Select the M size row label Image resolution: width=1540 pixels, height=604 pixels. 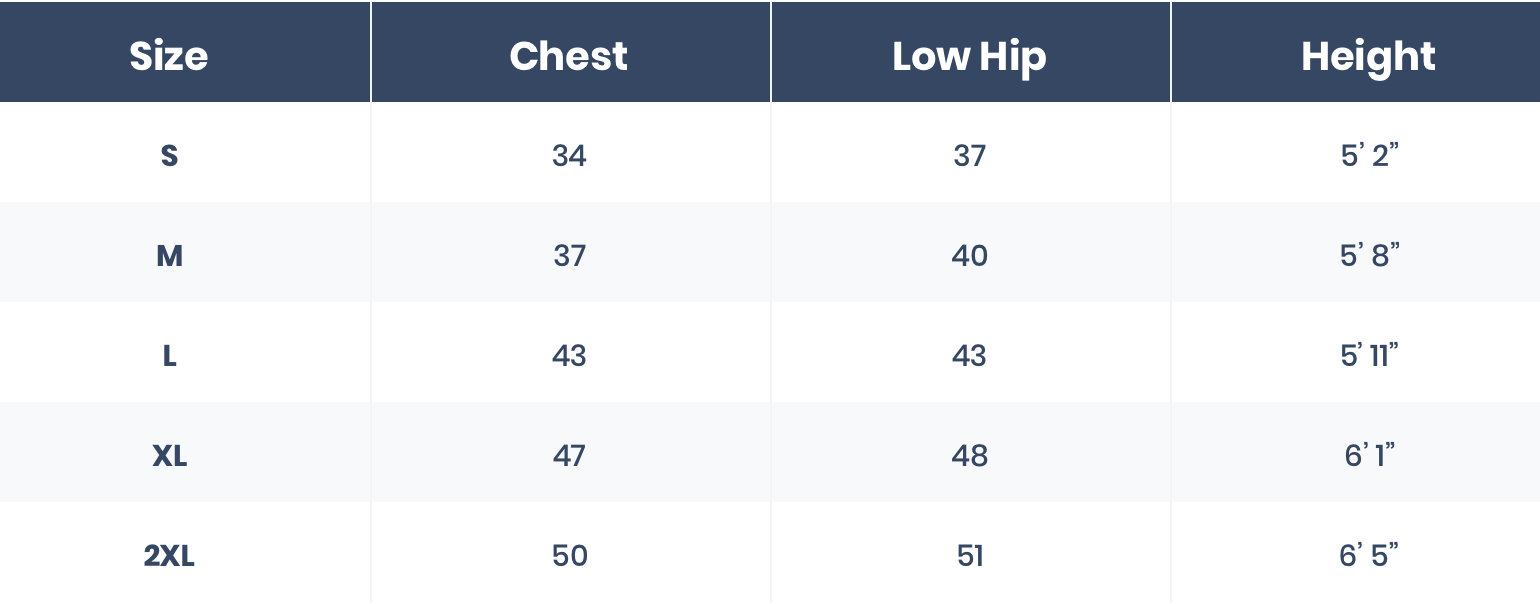[169, 256]
